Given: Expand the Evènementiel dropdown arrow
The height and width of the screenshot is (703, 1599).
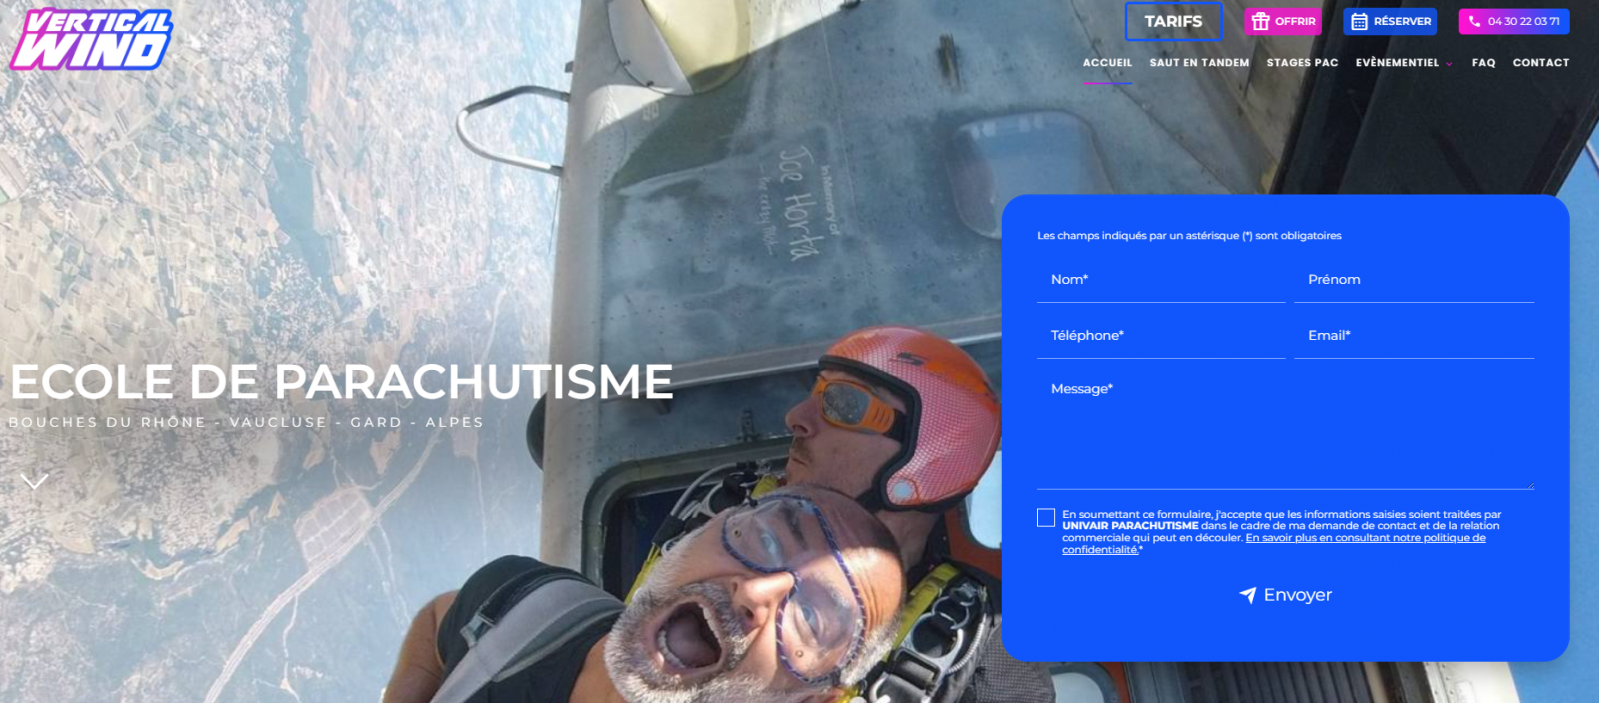Looking at the screenshot, I should pyautogui.click(x=1449, y=64).
